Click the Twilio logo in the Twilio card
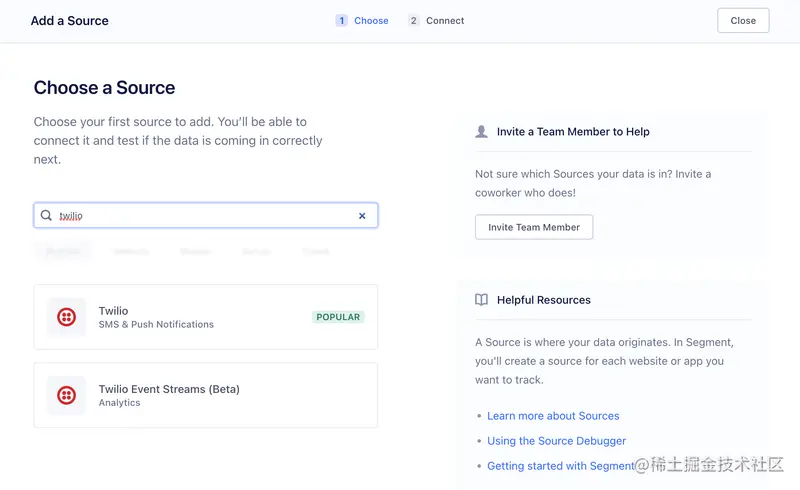 66,317
